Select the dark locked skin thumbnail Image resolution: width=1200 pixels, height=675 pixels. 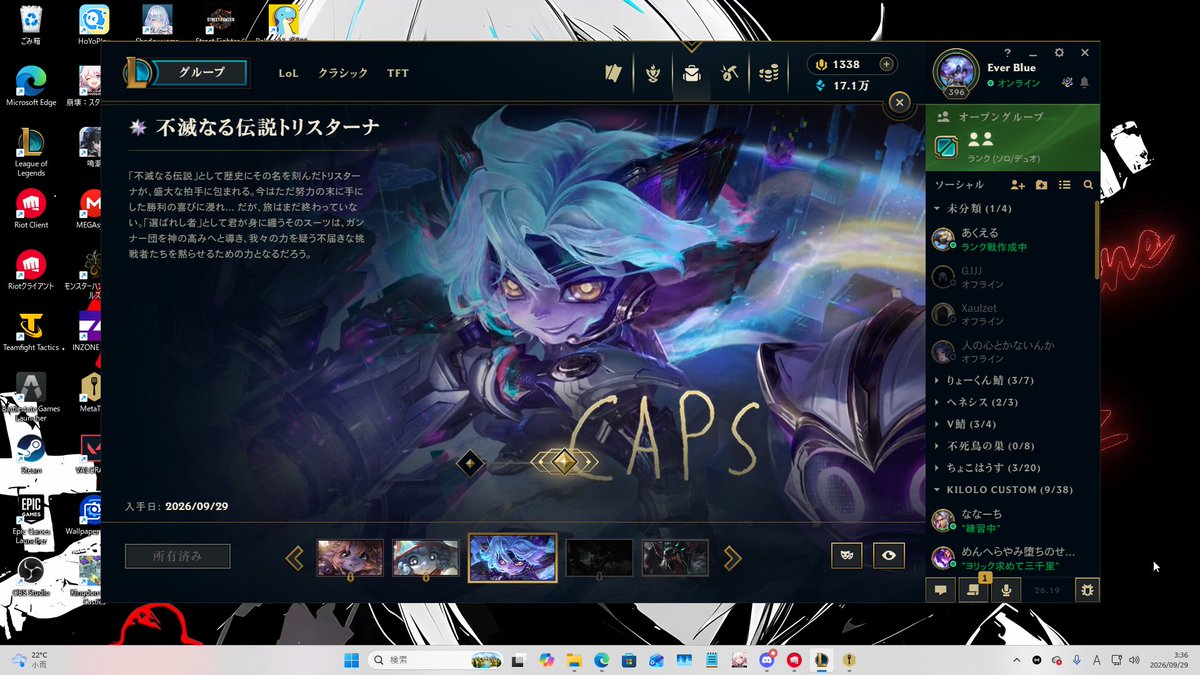click(599, 557)
